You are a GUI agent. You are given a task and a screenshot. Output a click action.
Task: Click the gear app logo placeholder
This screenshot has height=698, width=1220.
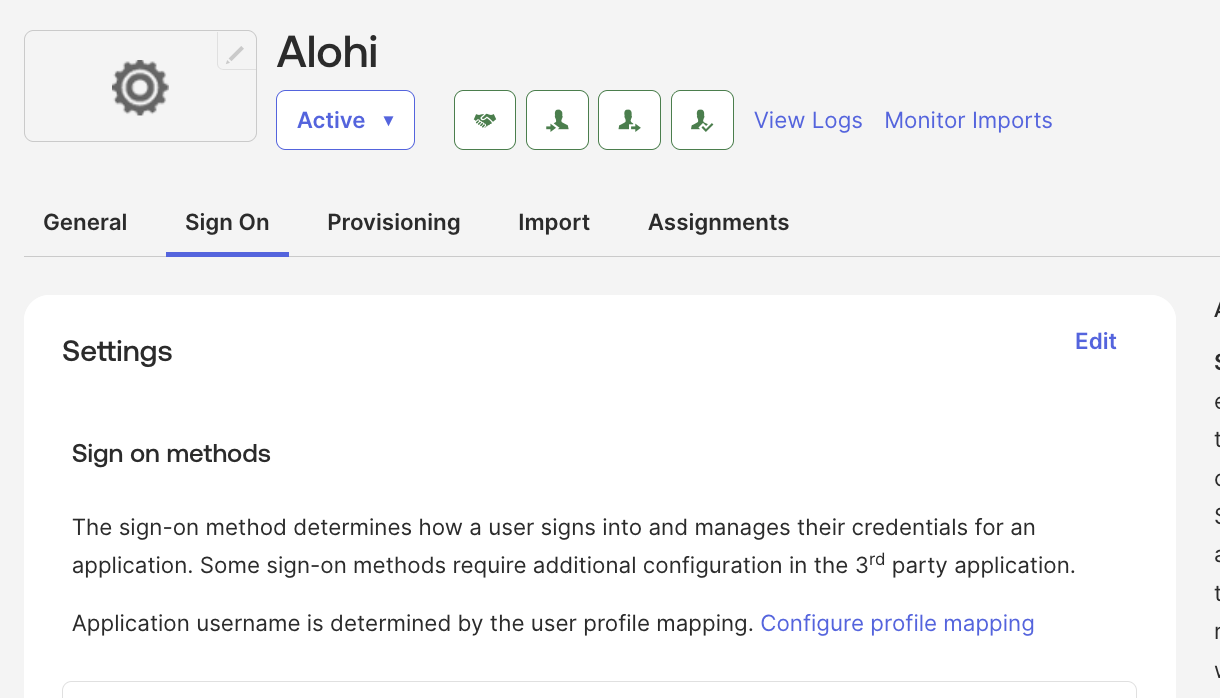pos(140,87)
